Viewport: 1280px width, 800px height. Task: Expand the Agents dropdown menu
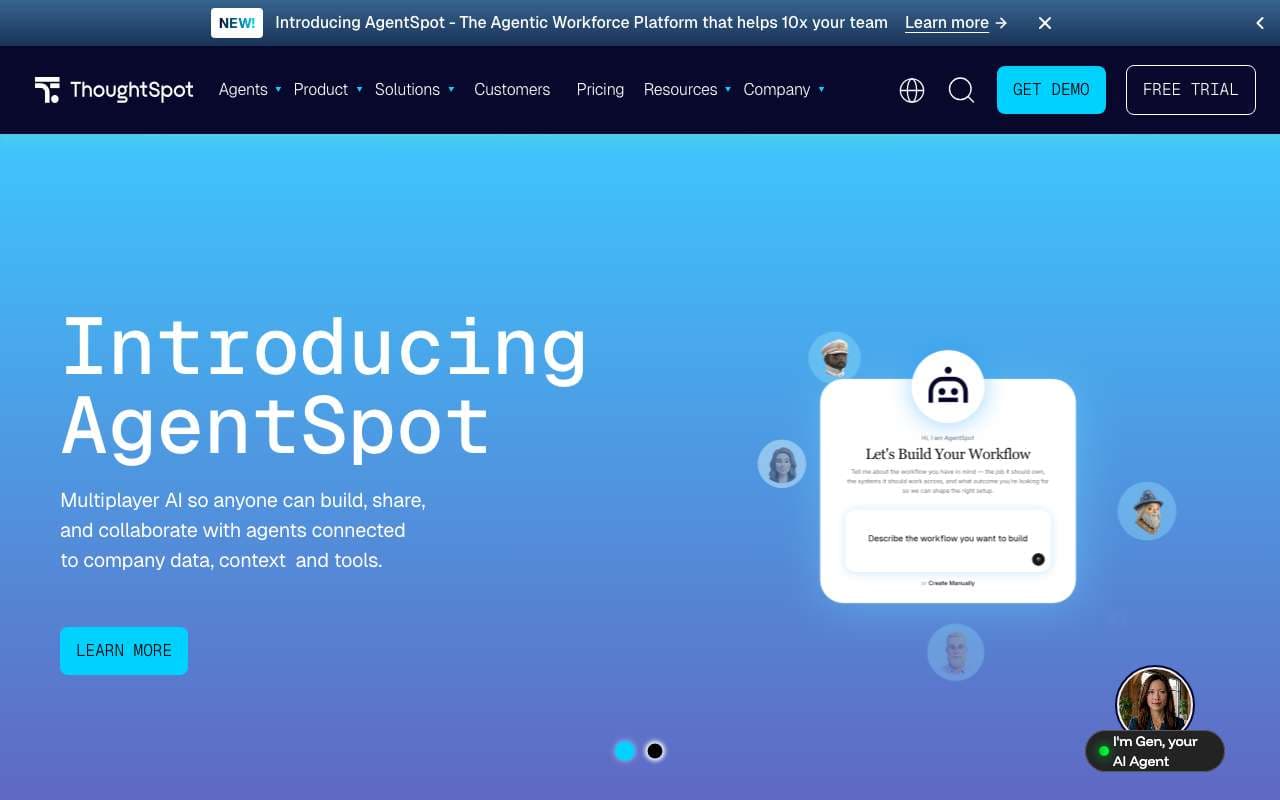coord(250,90)
